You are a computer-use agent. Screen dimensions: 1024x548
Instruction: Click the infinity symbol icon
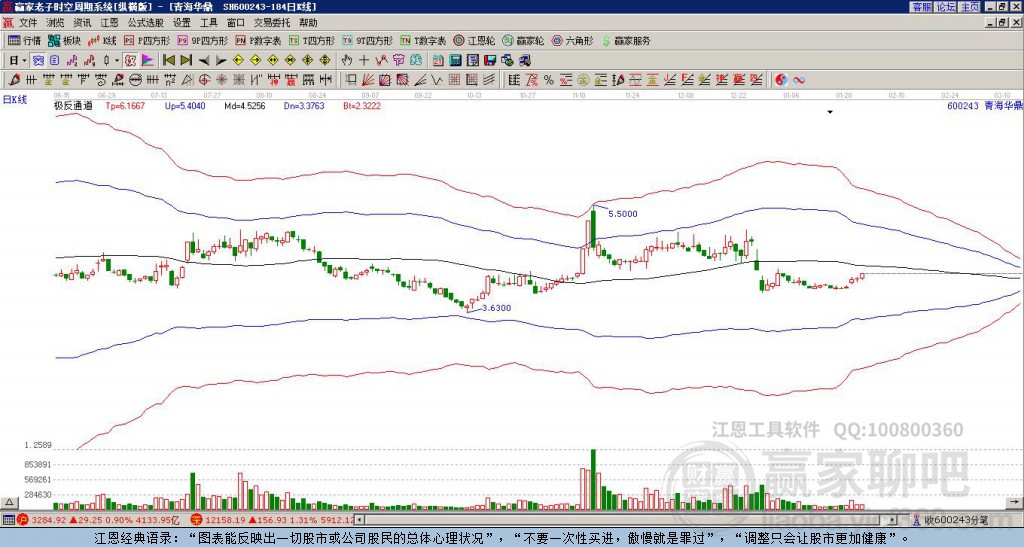click(x=799, y=79)
